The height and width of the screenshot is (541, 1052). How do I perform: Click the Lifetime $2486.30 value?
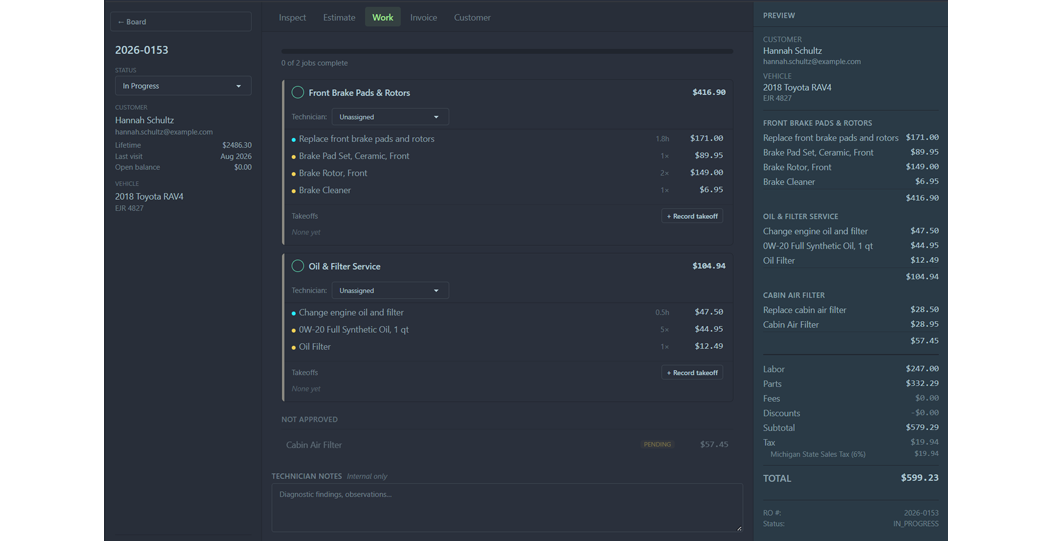pos(237,145)
